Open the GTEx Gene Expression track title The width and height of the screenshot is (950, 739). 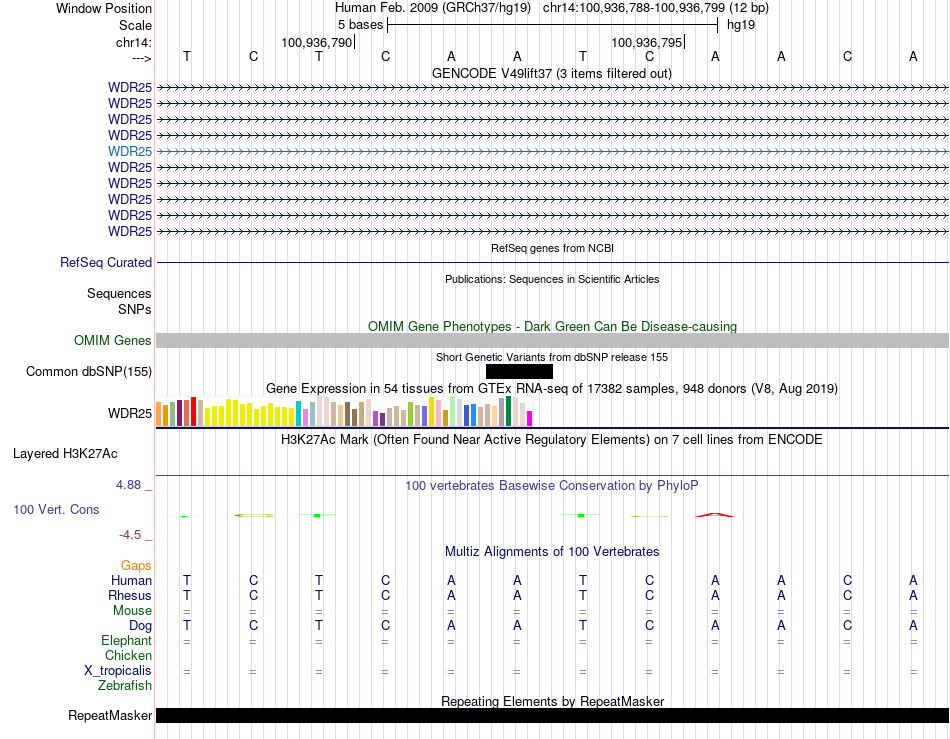coord(551,388)
